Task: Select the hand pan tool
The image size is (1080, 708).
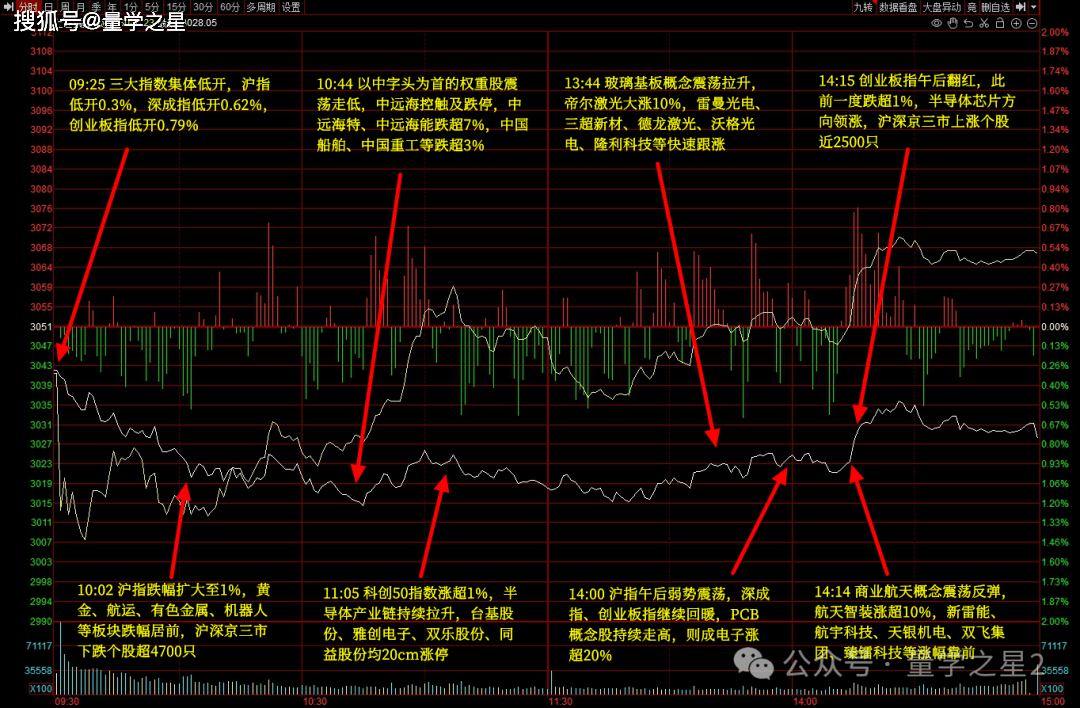Action: tap(953, 23)
